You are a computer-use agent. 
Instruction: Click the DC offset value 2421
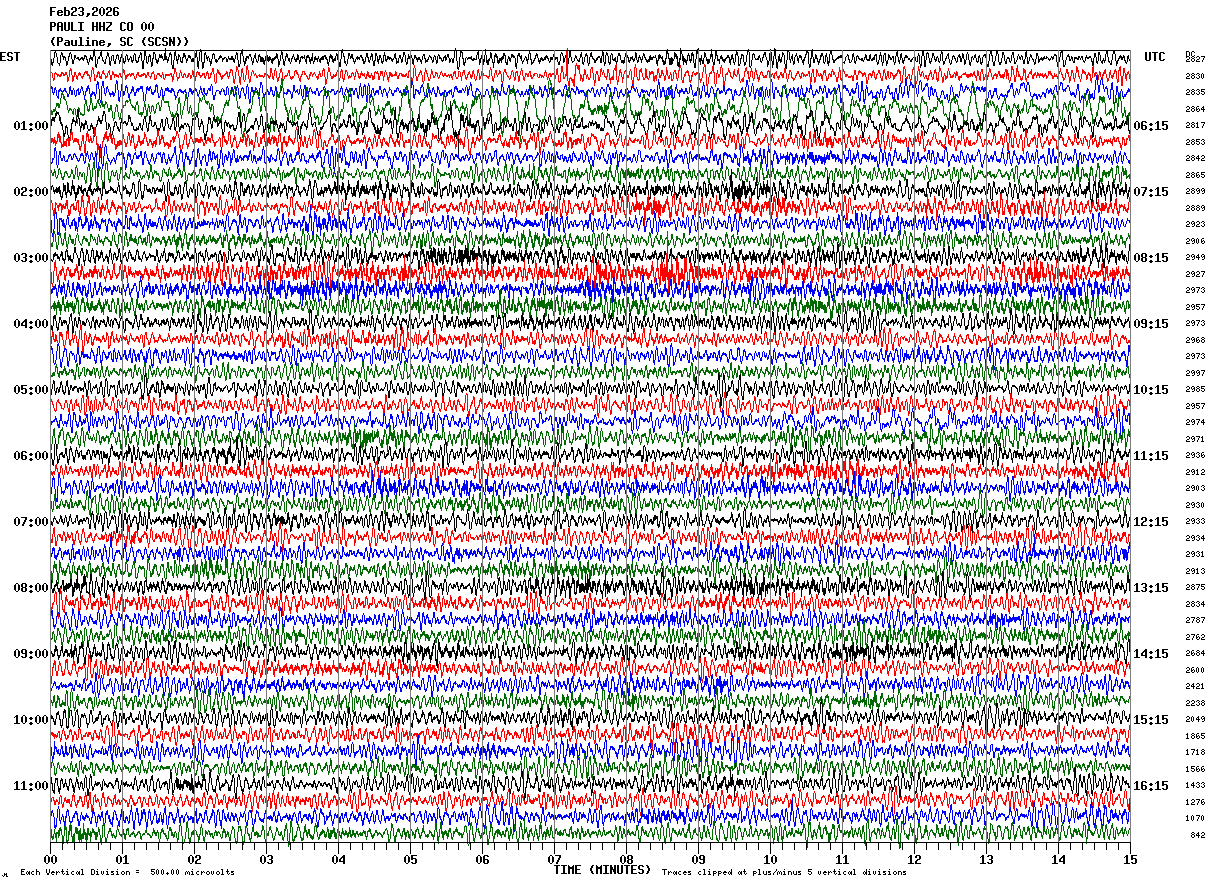click(1195, 686)
